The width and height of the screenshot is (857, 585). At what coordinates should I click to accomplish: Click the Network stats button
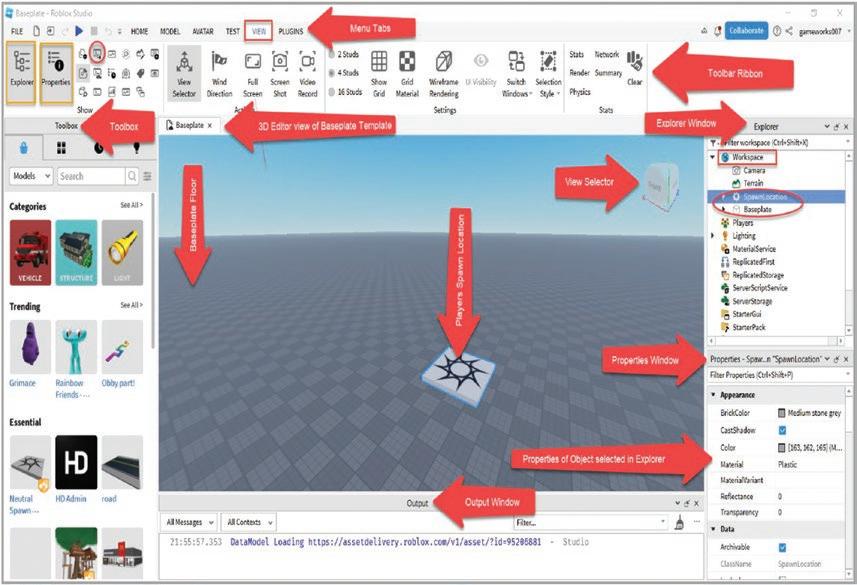click(x=607, y=54)
